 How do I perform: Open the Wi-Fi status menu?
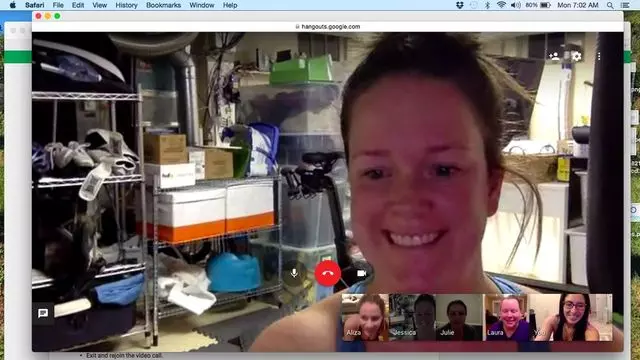(501, 5)
